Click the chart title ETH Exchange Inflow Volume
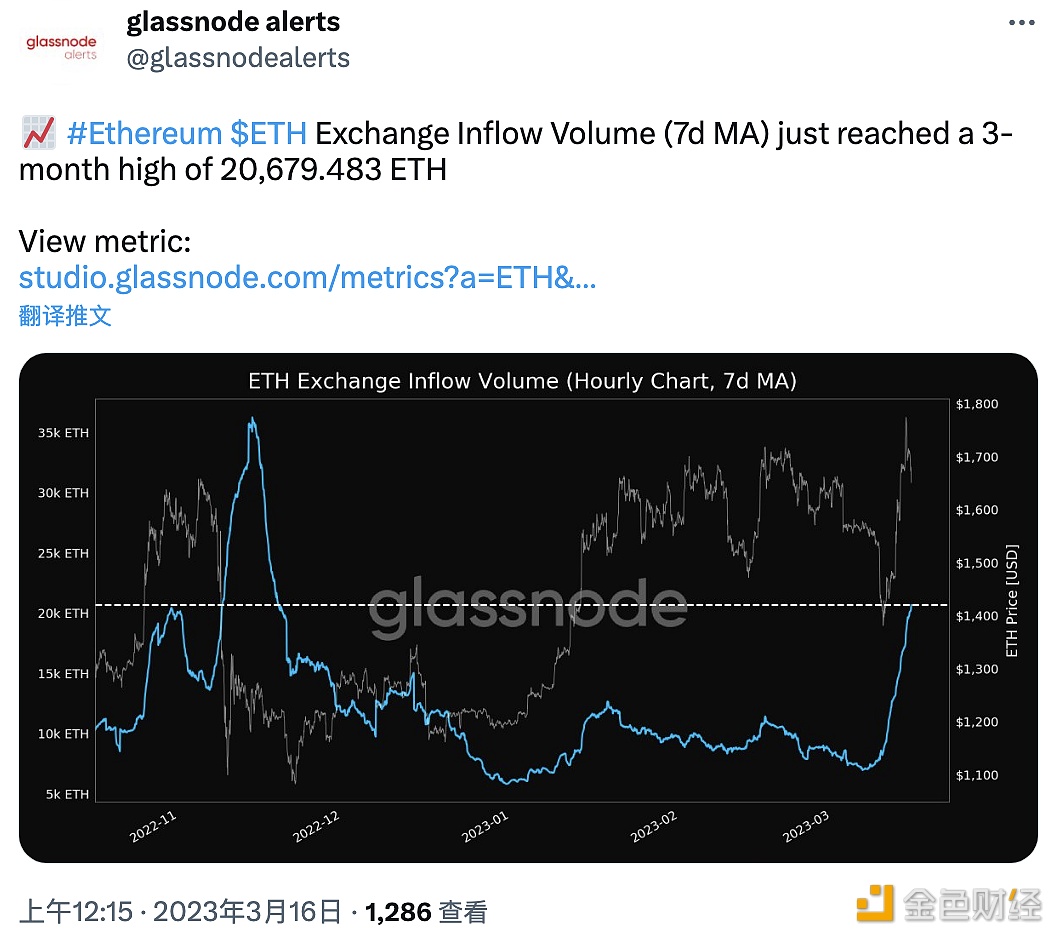This screenshot has width=1054, height=934. point(522,381)
